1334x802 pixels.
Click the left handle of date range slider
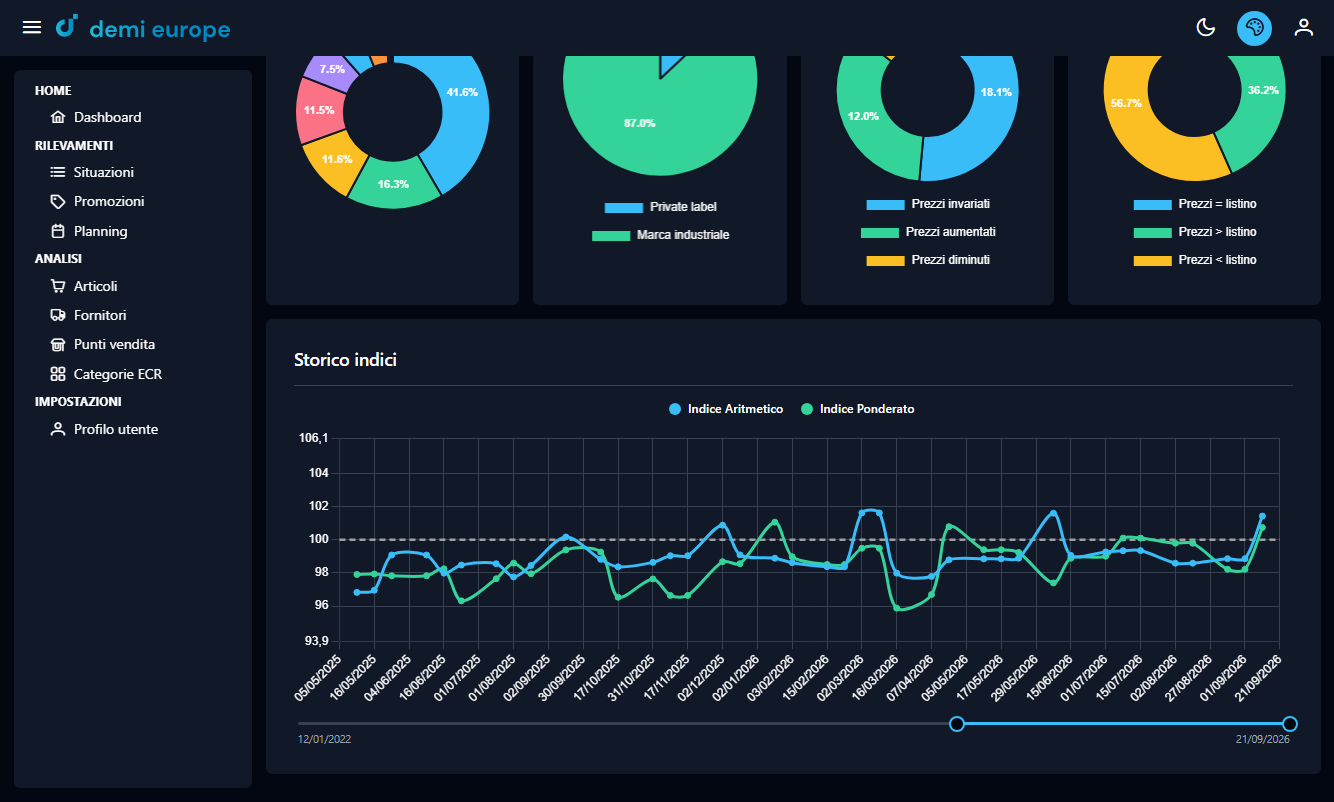pyautogui.click(x=957, y=723)
